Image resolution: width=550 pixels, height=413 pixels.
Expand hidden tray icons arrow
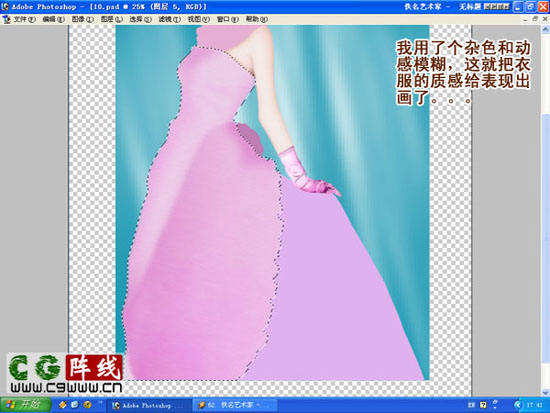518,405
